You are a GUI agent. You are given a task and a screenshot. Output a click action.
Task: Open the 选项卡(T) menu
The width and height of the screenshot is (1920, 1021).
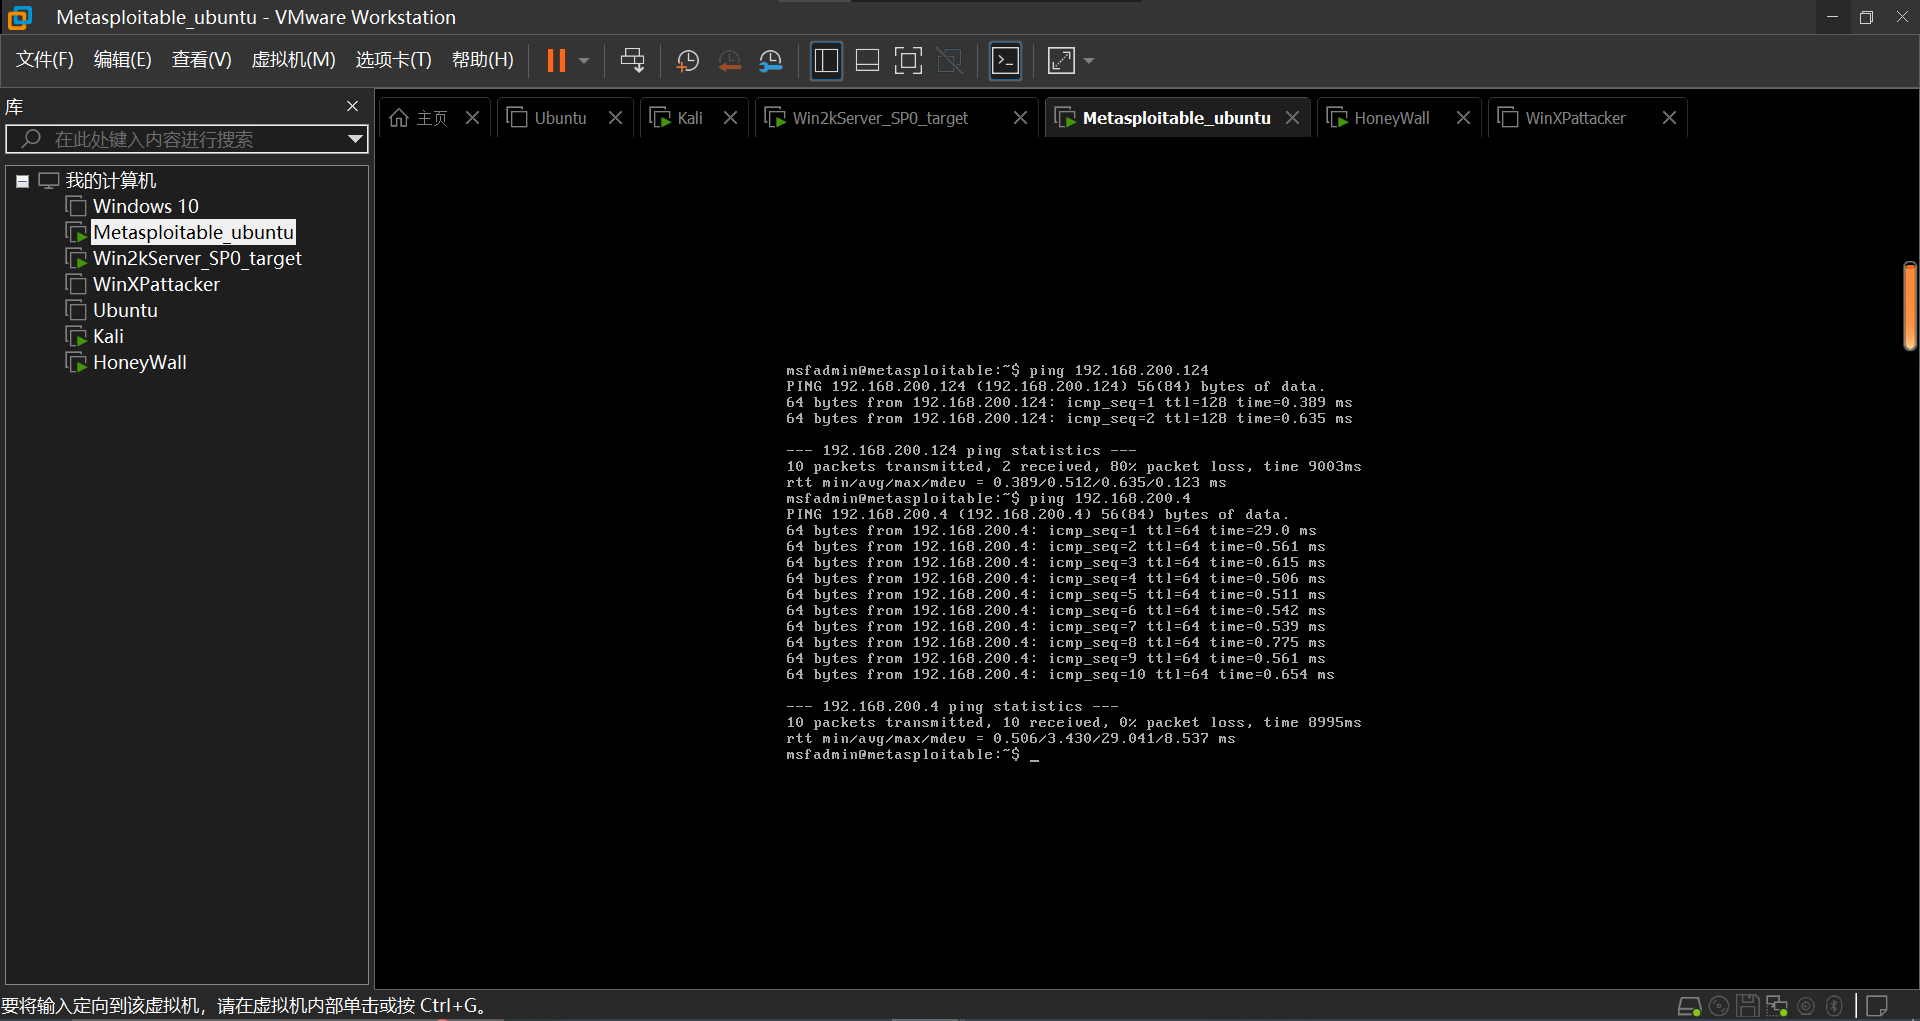[394, 60]
